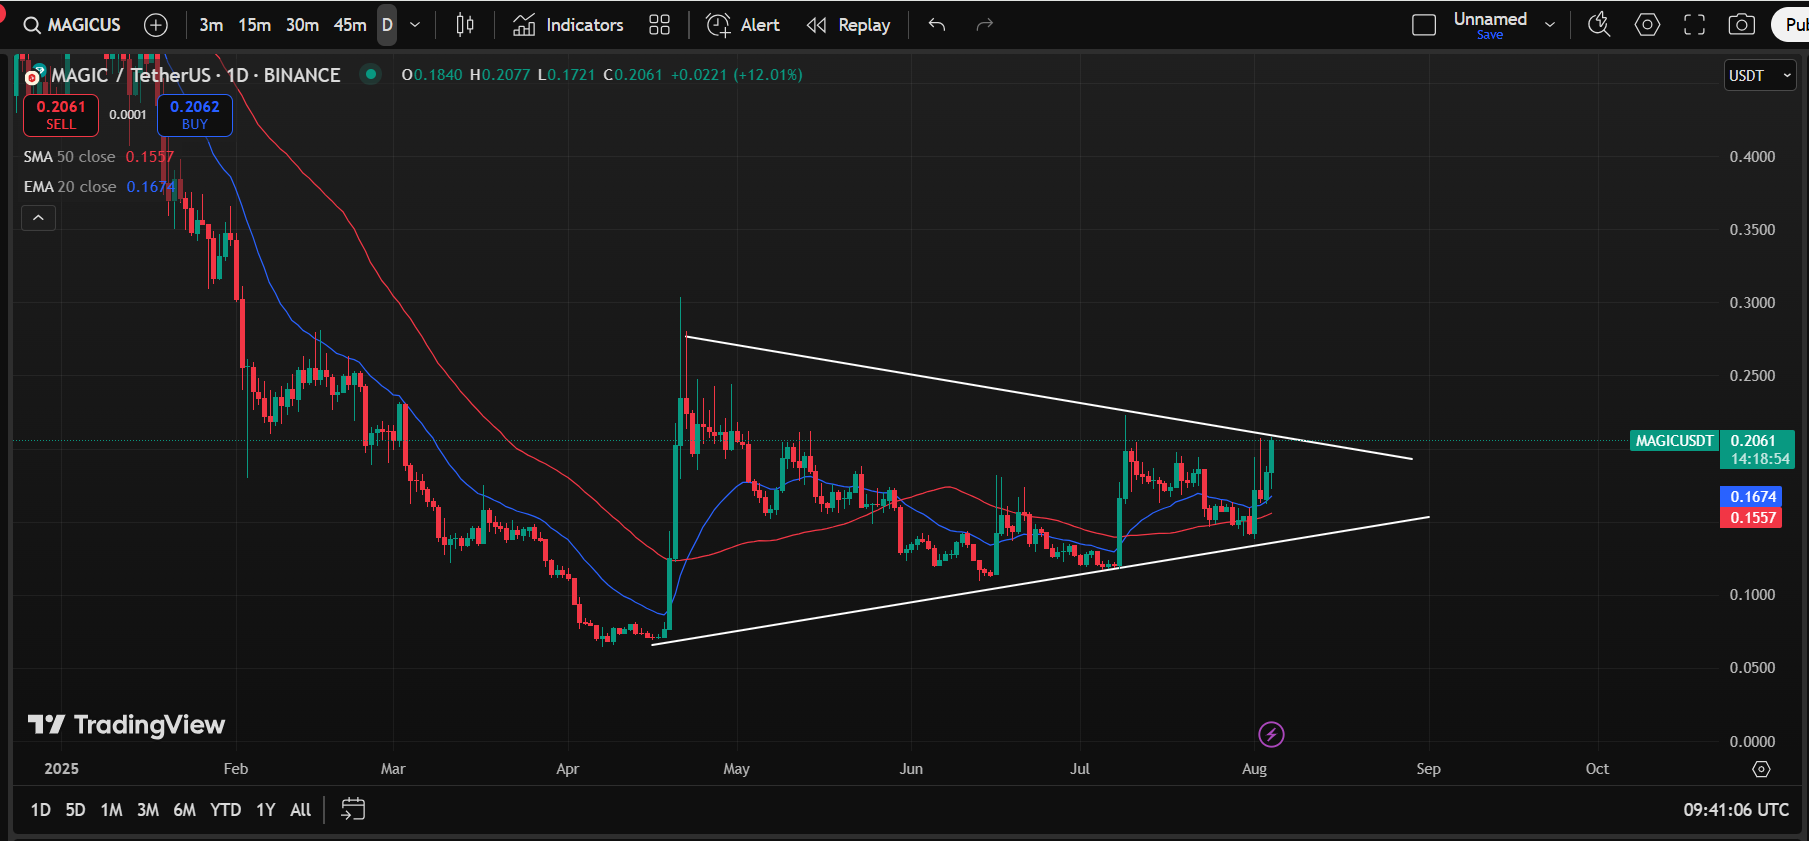
Task: Select the 3m timeframe
Action: tap(211, 25)
